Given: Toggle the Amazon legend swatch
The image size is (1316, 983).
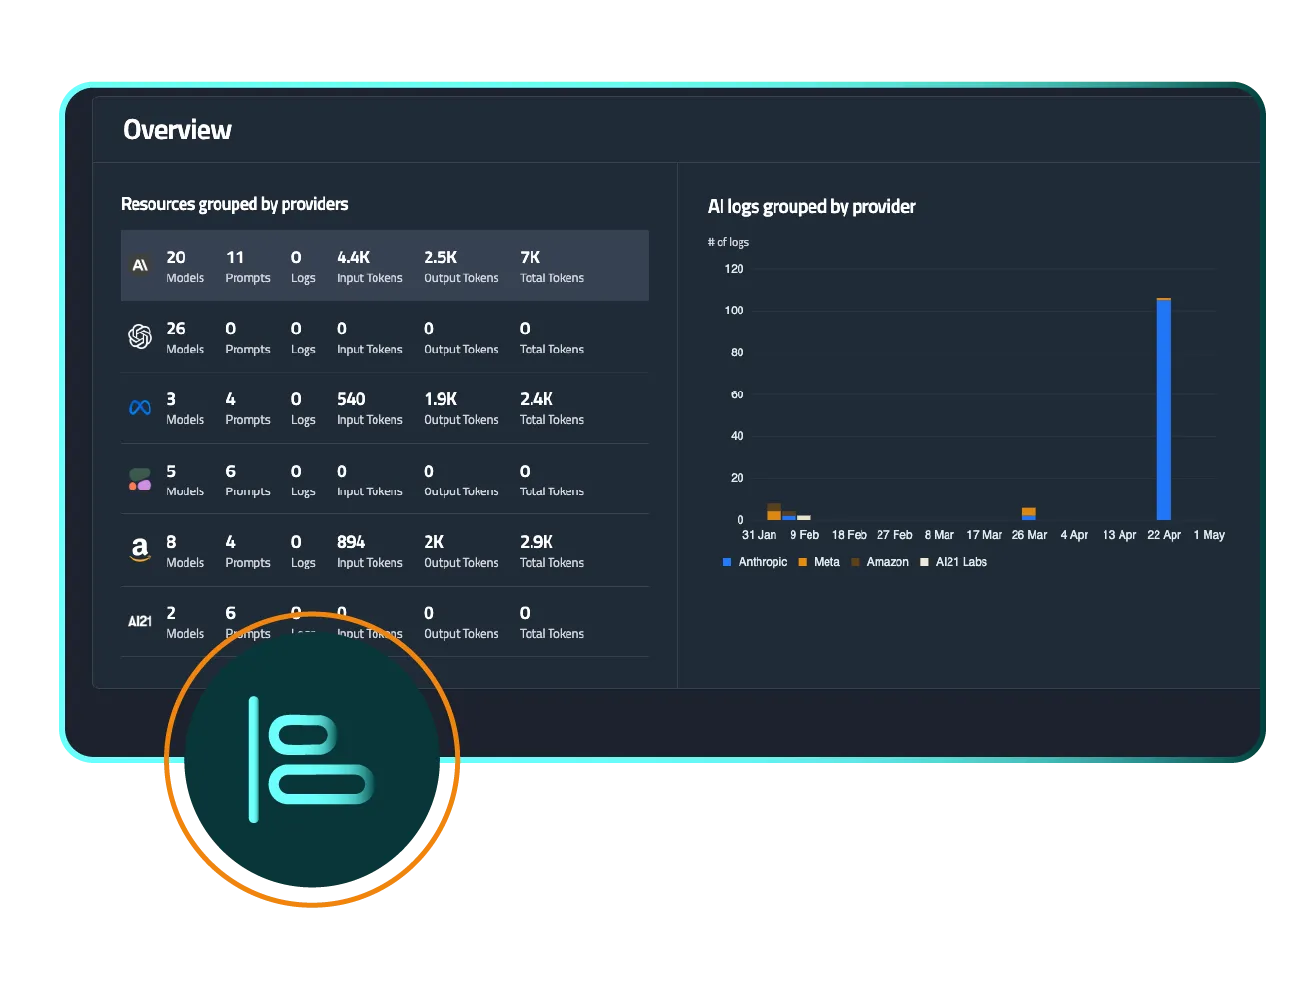Looking at the screenshot, I should tap(855, 562).
